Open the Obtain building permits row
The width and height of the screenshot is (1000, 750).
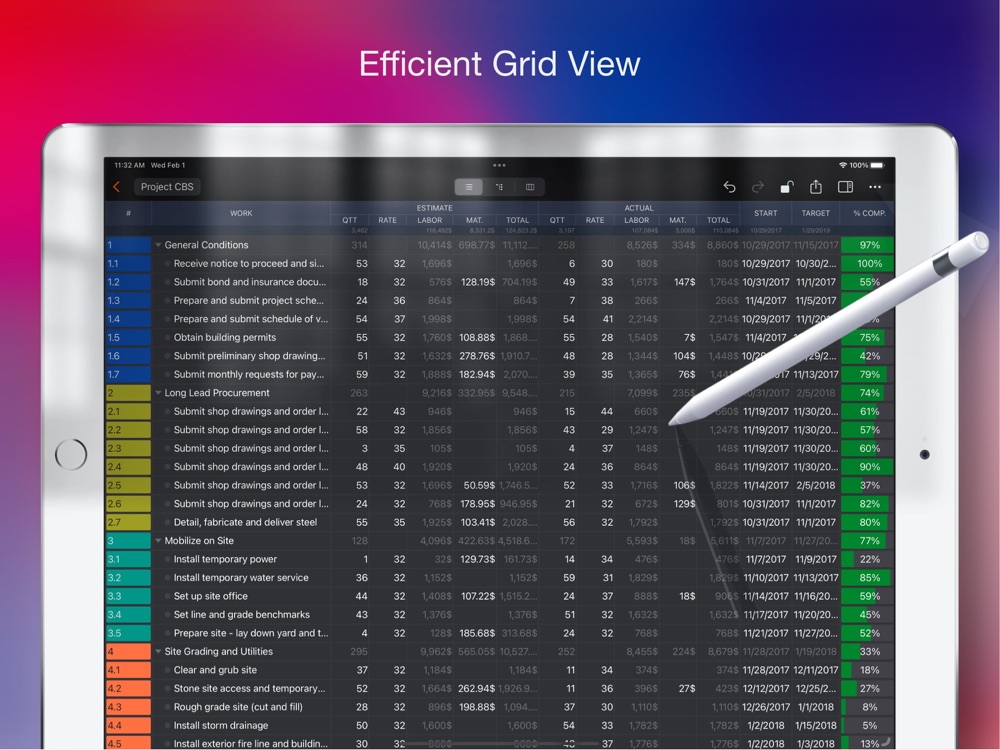pyautogui.click(x=224, y=337)
